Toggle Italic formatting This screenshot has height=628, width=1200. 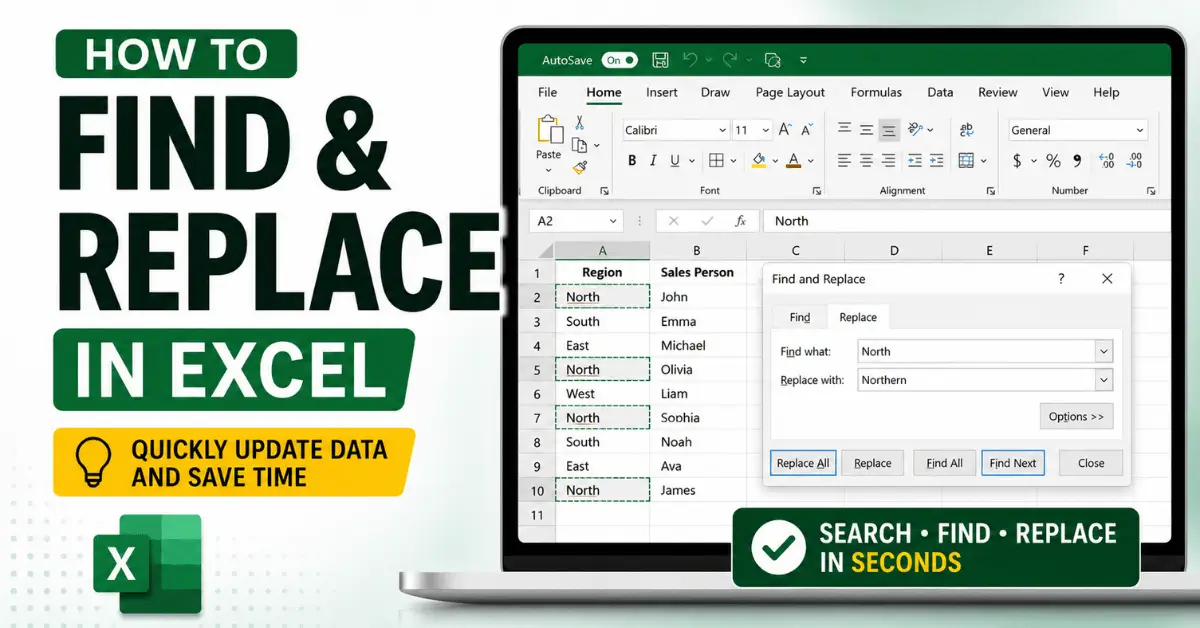pos(654,160)
